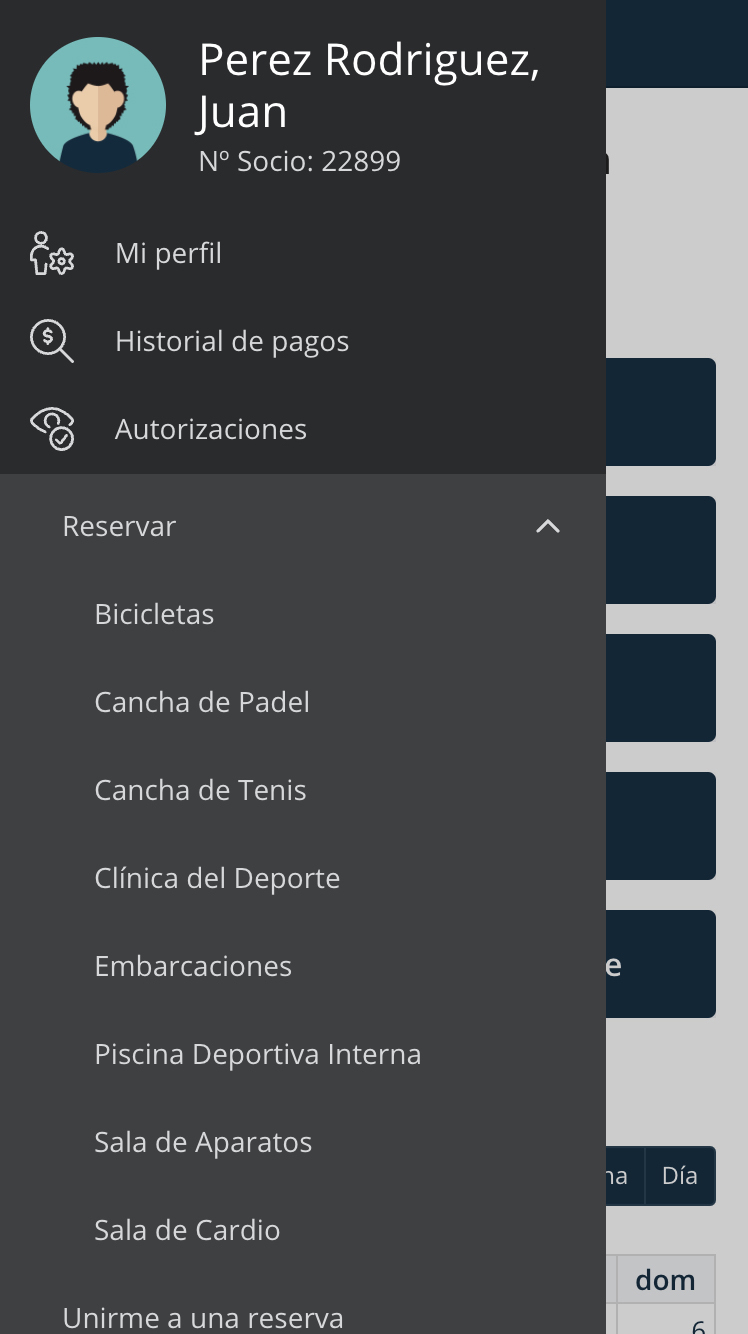Tap the user name Perez Rodriguez, Juan

point(369,86)
